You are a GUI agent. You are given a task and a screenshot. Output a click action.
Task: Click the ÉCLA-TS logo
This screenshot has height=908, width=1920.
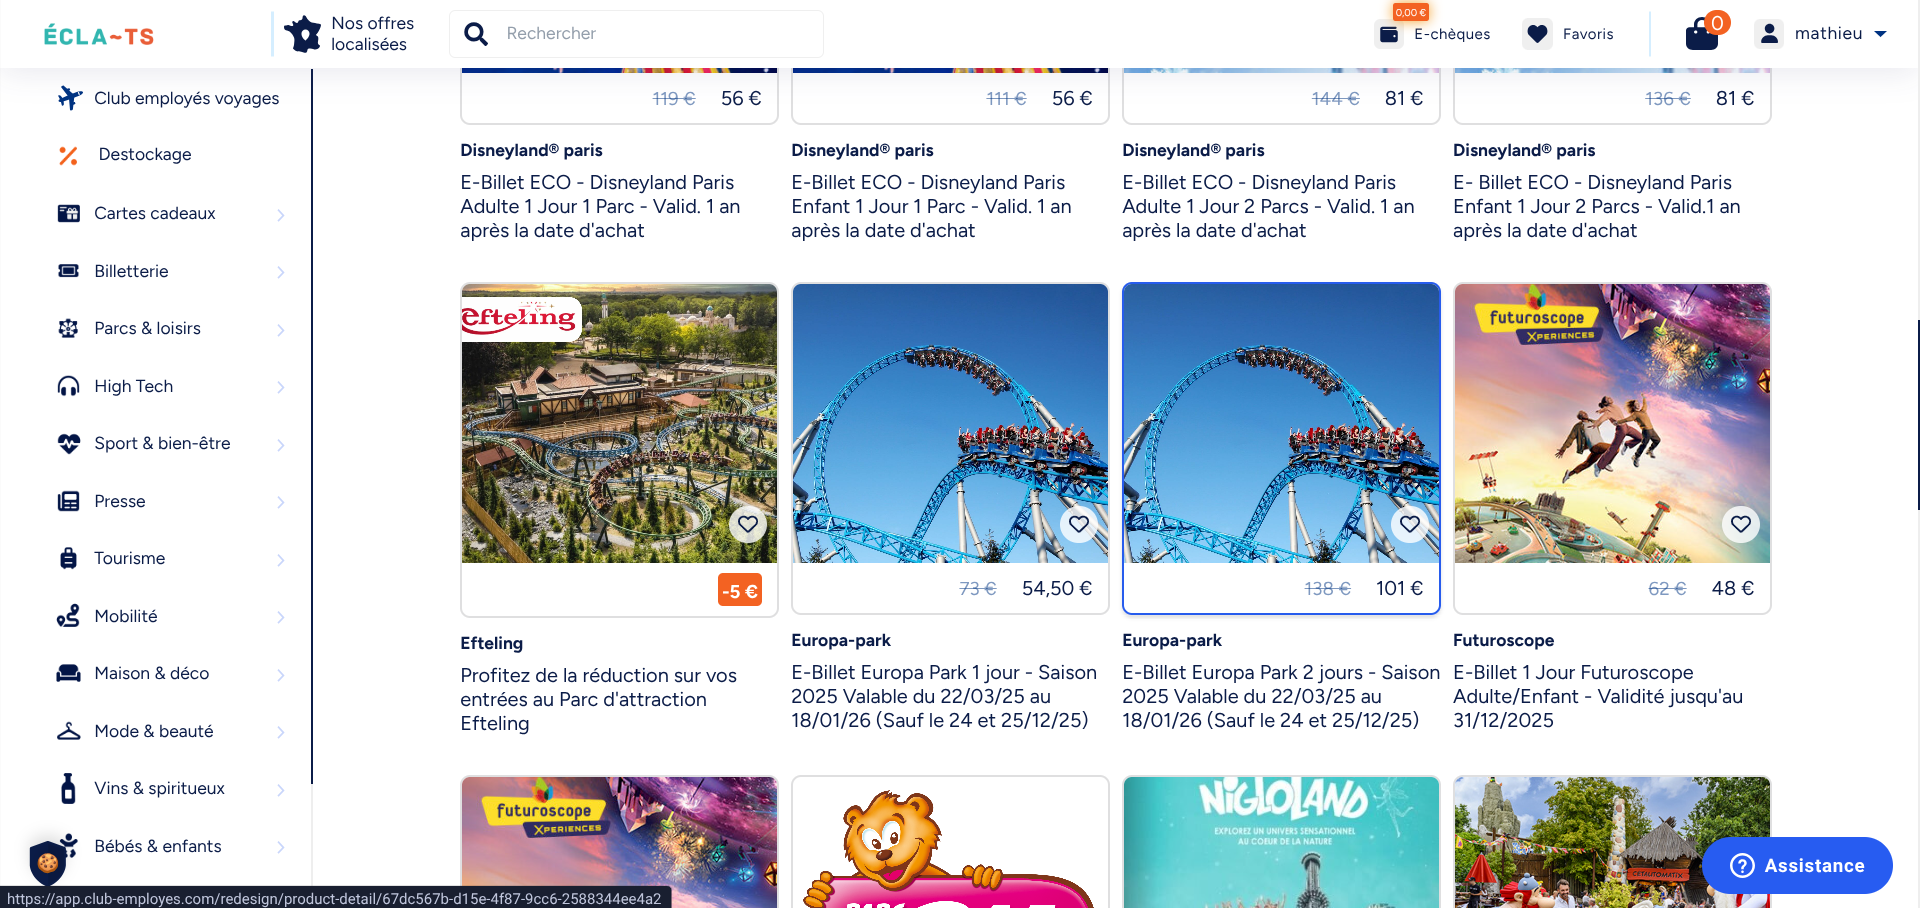point(99,37)
